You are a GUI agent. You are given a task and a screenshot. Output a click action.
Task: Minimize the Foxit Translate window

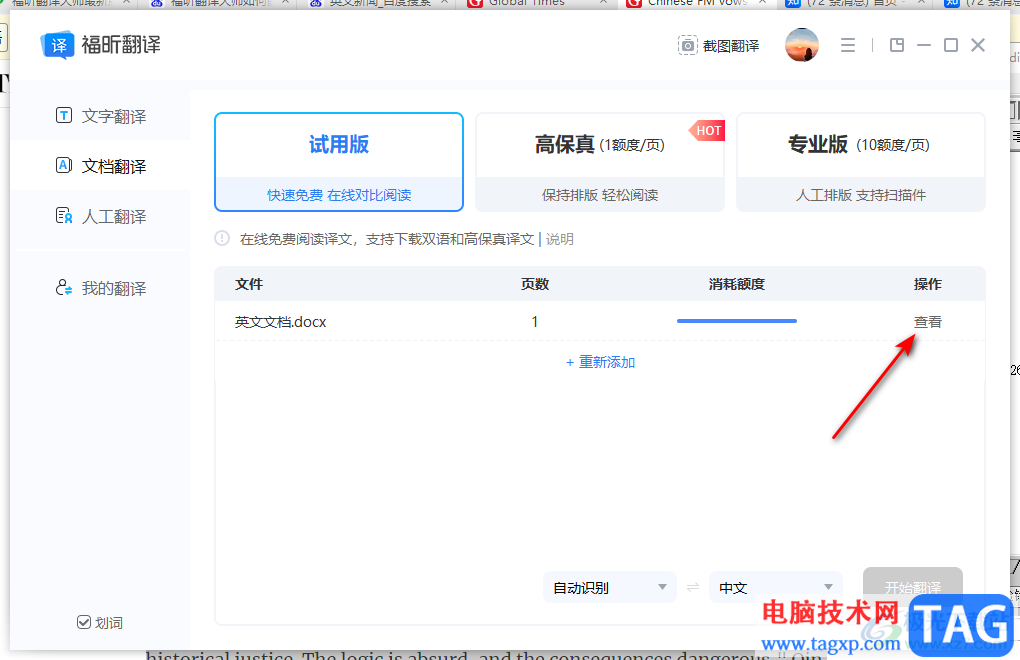pos(924,45)
